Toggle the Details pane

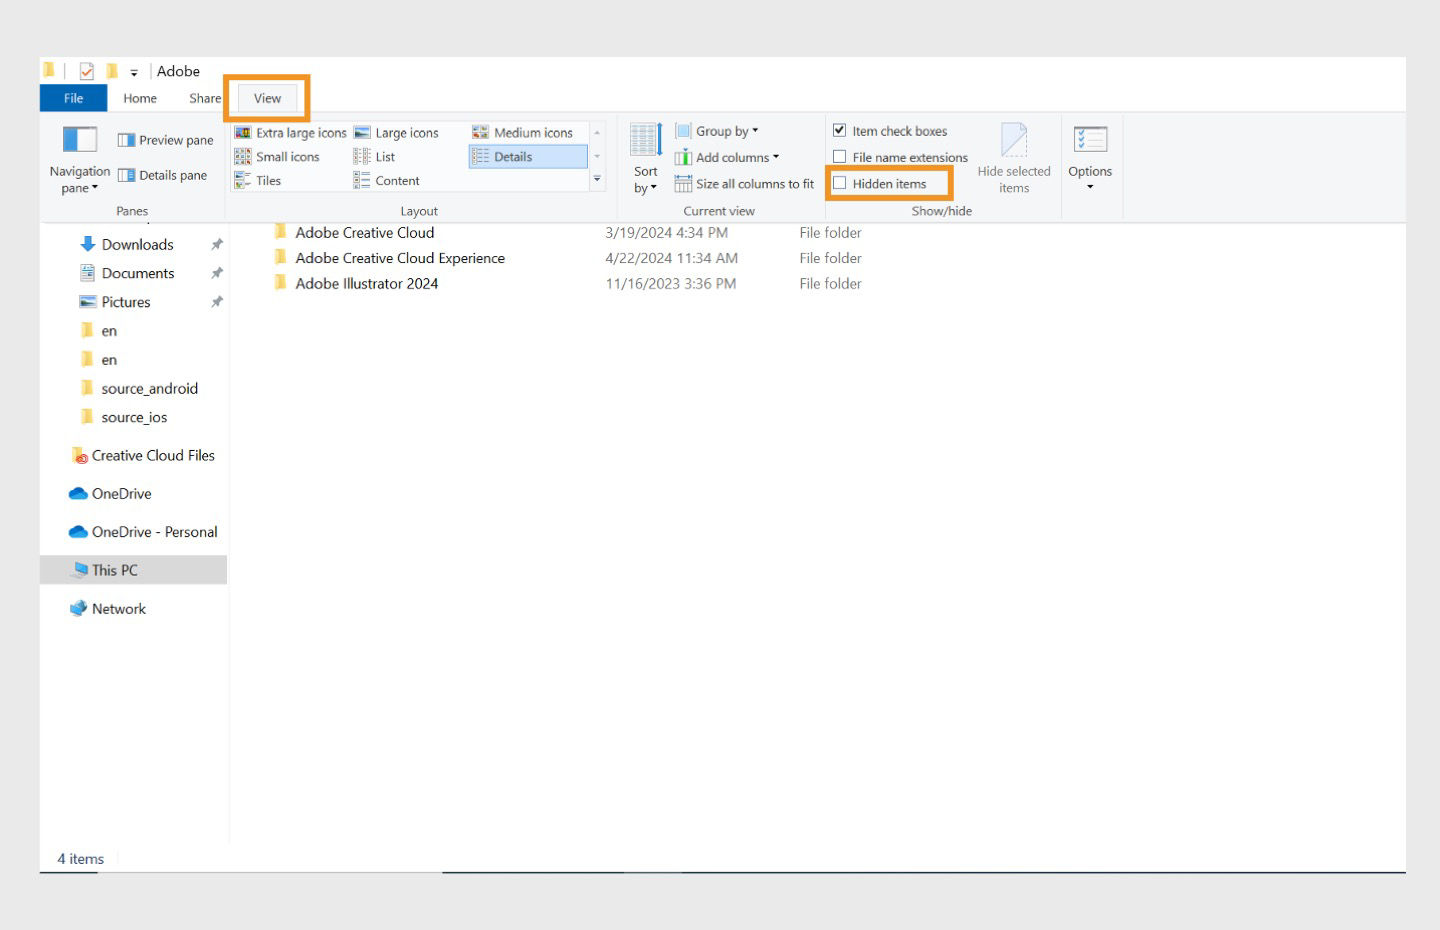[165, 174]
